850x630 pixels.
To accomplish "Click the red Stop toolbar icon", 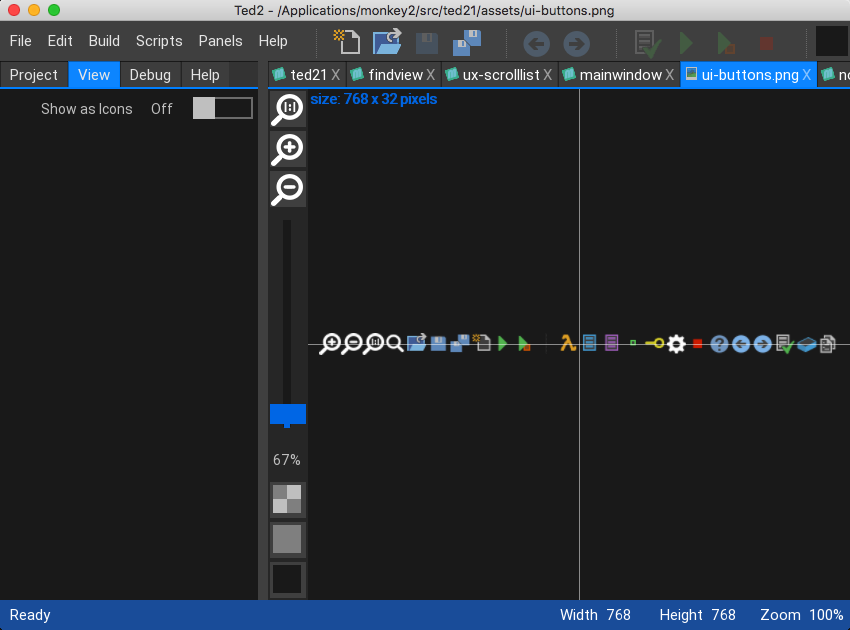I will click(x=766, y=43).
